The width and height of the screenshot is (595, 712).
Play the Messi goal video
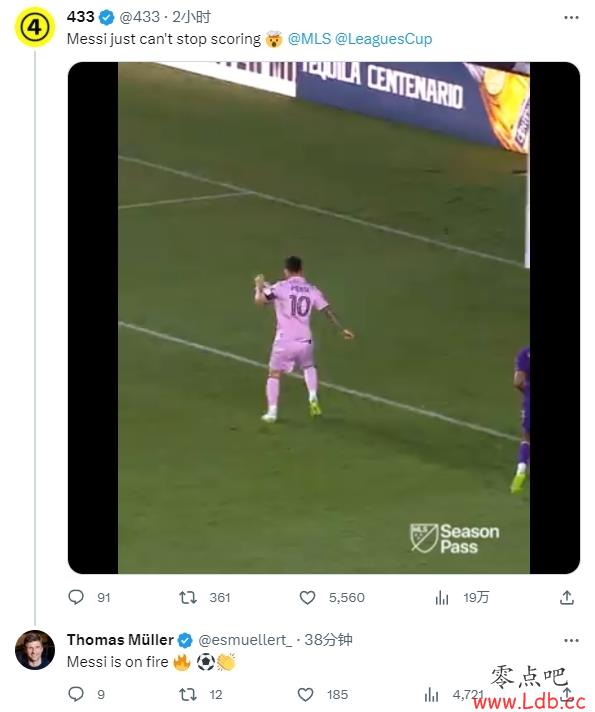[324, 317]
